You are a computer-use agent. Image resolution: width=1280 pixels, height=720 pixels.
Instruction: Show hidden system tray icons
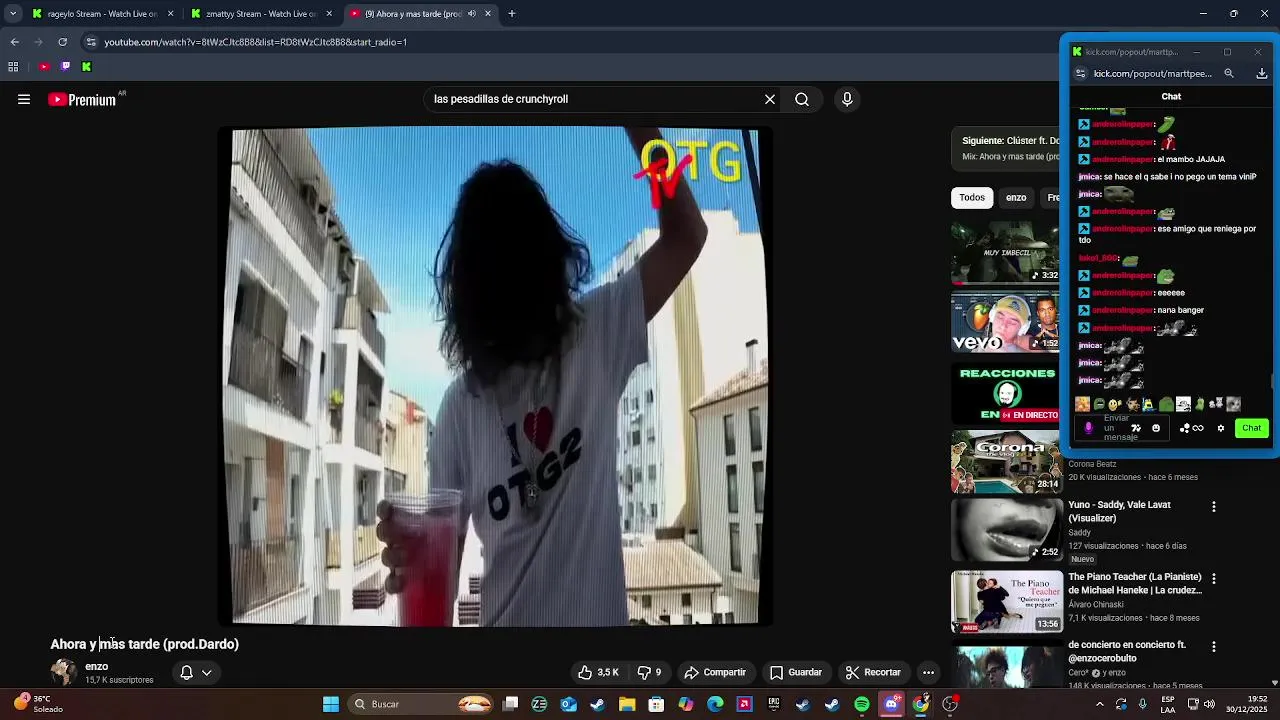click(x=1100, y=704)
